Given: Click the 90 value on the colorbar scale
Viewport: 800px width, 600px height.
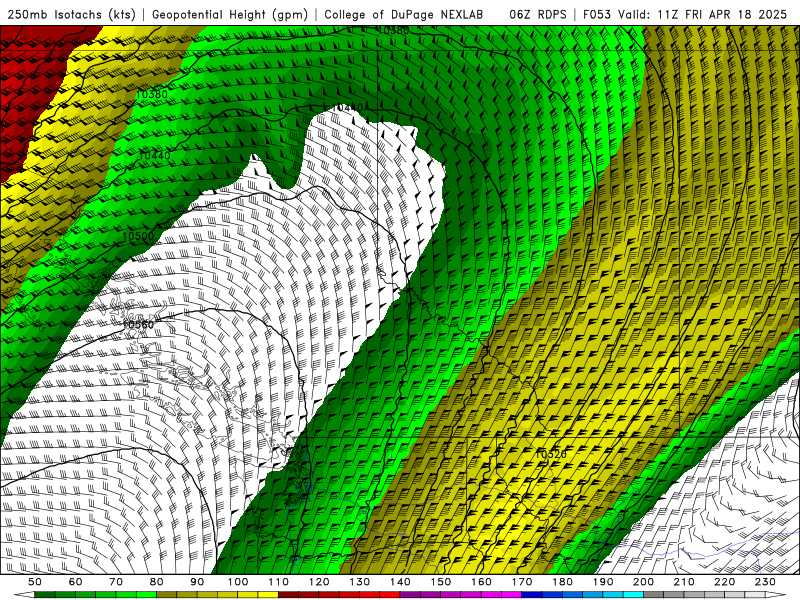Looking at the screenshot, I should coord(197,582).
